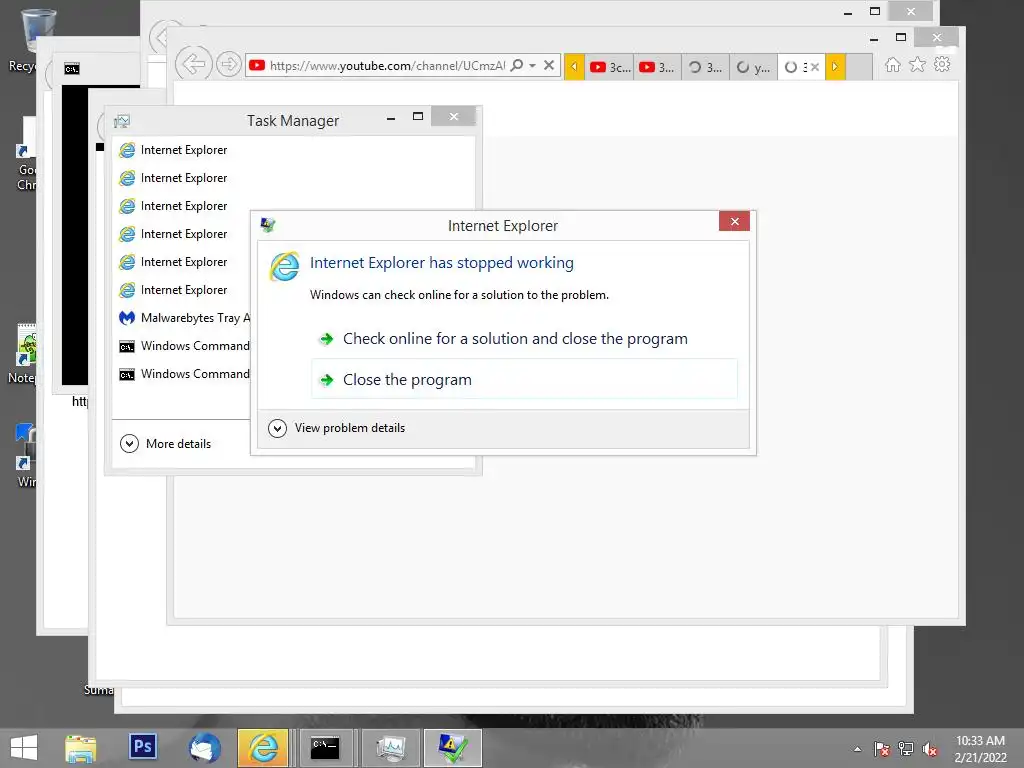Open a new tab in Internet Explorer
The height and width of the screenshot is (768, 1024).
click(859, 67)
